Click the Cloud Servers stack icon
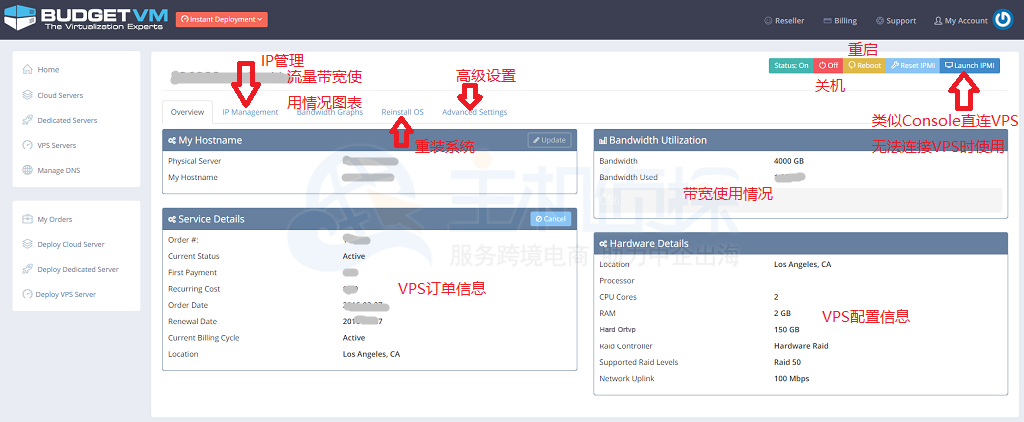Viewport: 1024px width, 422px height. (27, 95)
